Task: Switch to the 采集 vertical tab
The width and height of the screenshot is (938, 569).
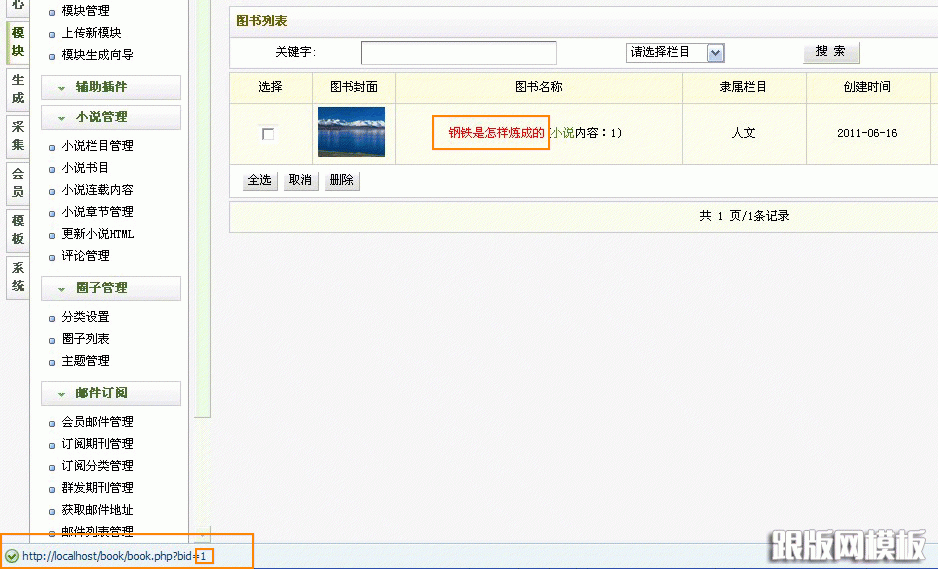Action: point(17,136)
